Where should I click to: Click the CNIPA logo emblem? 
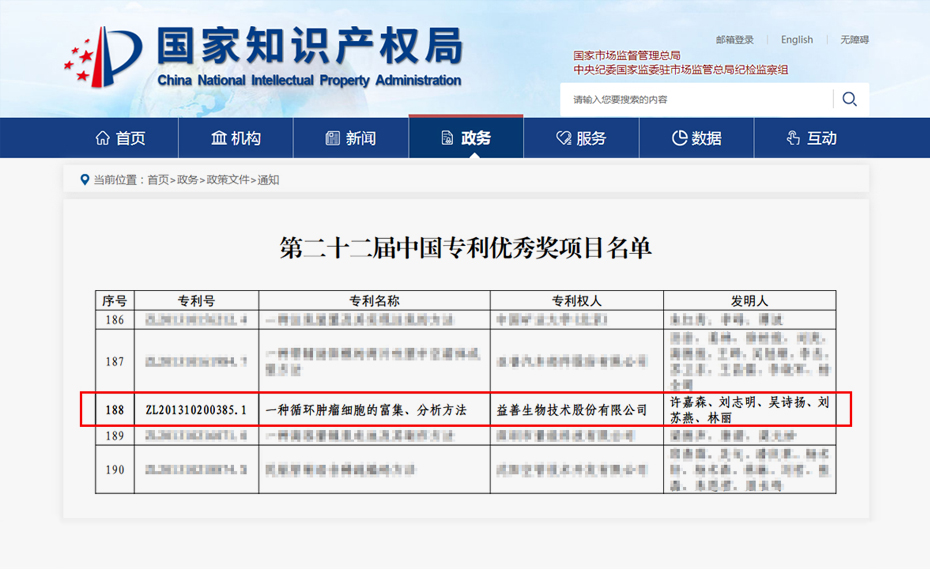point(103,57)
